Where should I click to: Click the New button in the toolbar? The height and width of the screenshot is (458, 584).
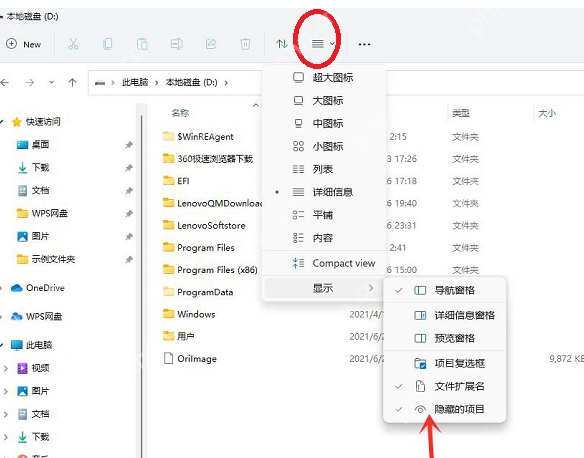coord(23,44)
